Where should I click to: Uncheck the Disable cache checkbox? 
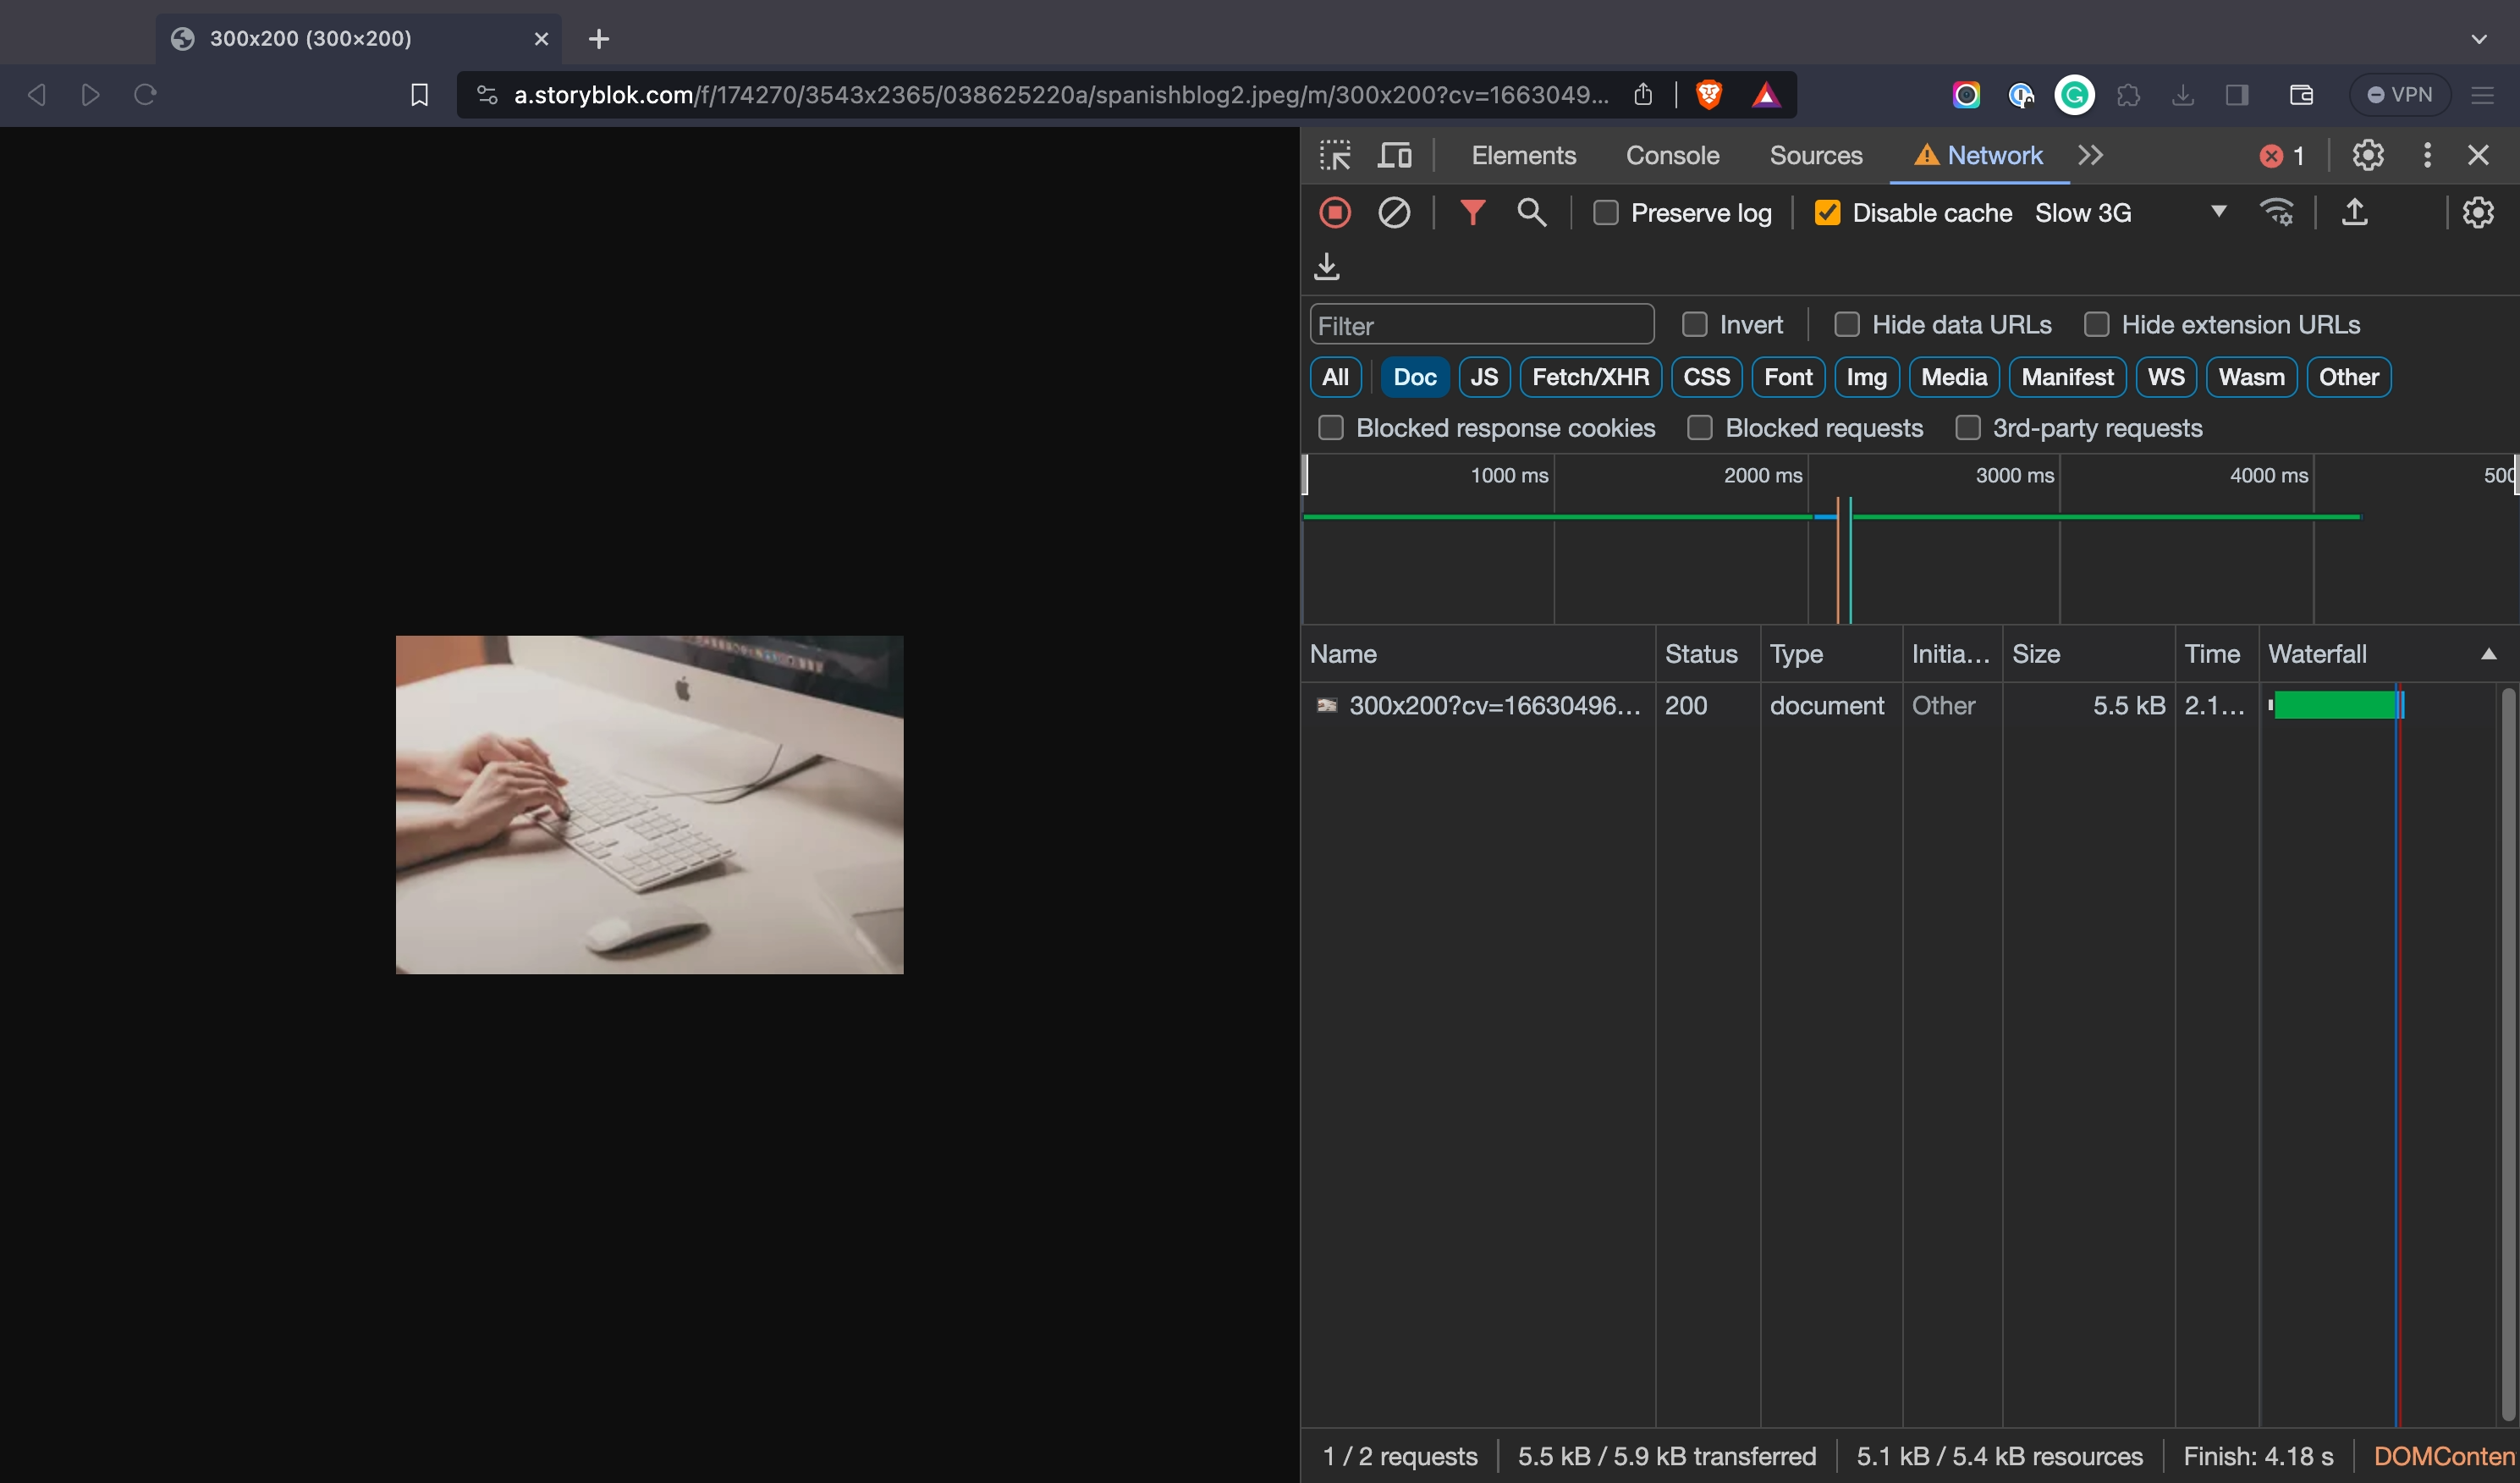1827,213
